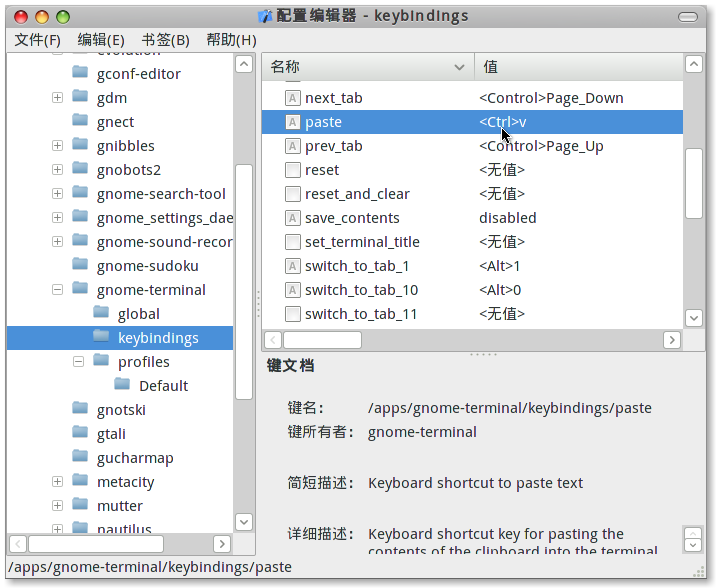This screenshot has height=588, width=716.
Task: Expand the mutter tree node
Action: click(x=58, y=505)
